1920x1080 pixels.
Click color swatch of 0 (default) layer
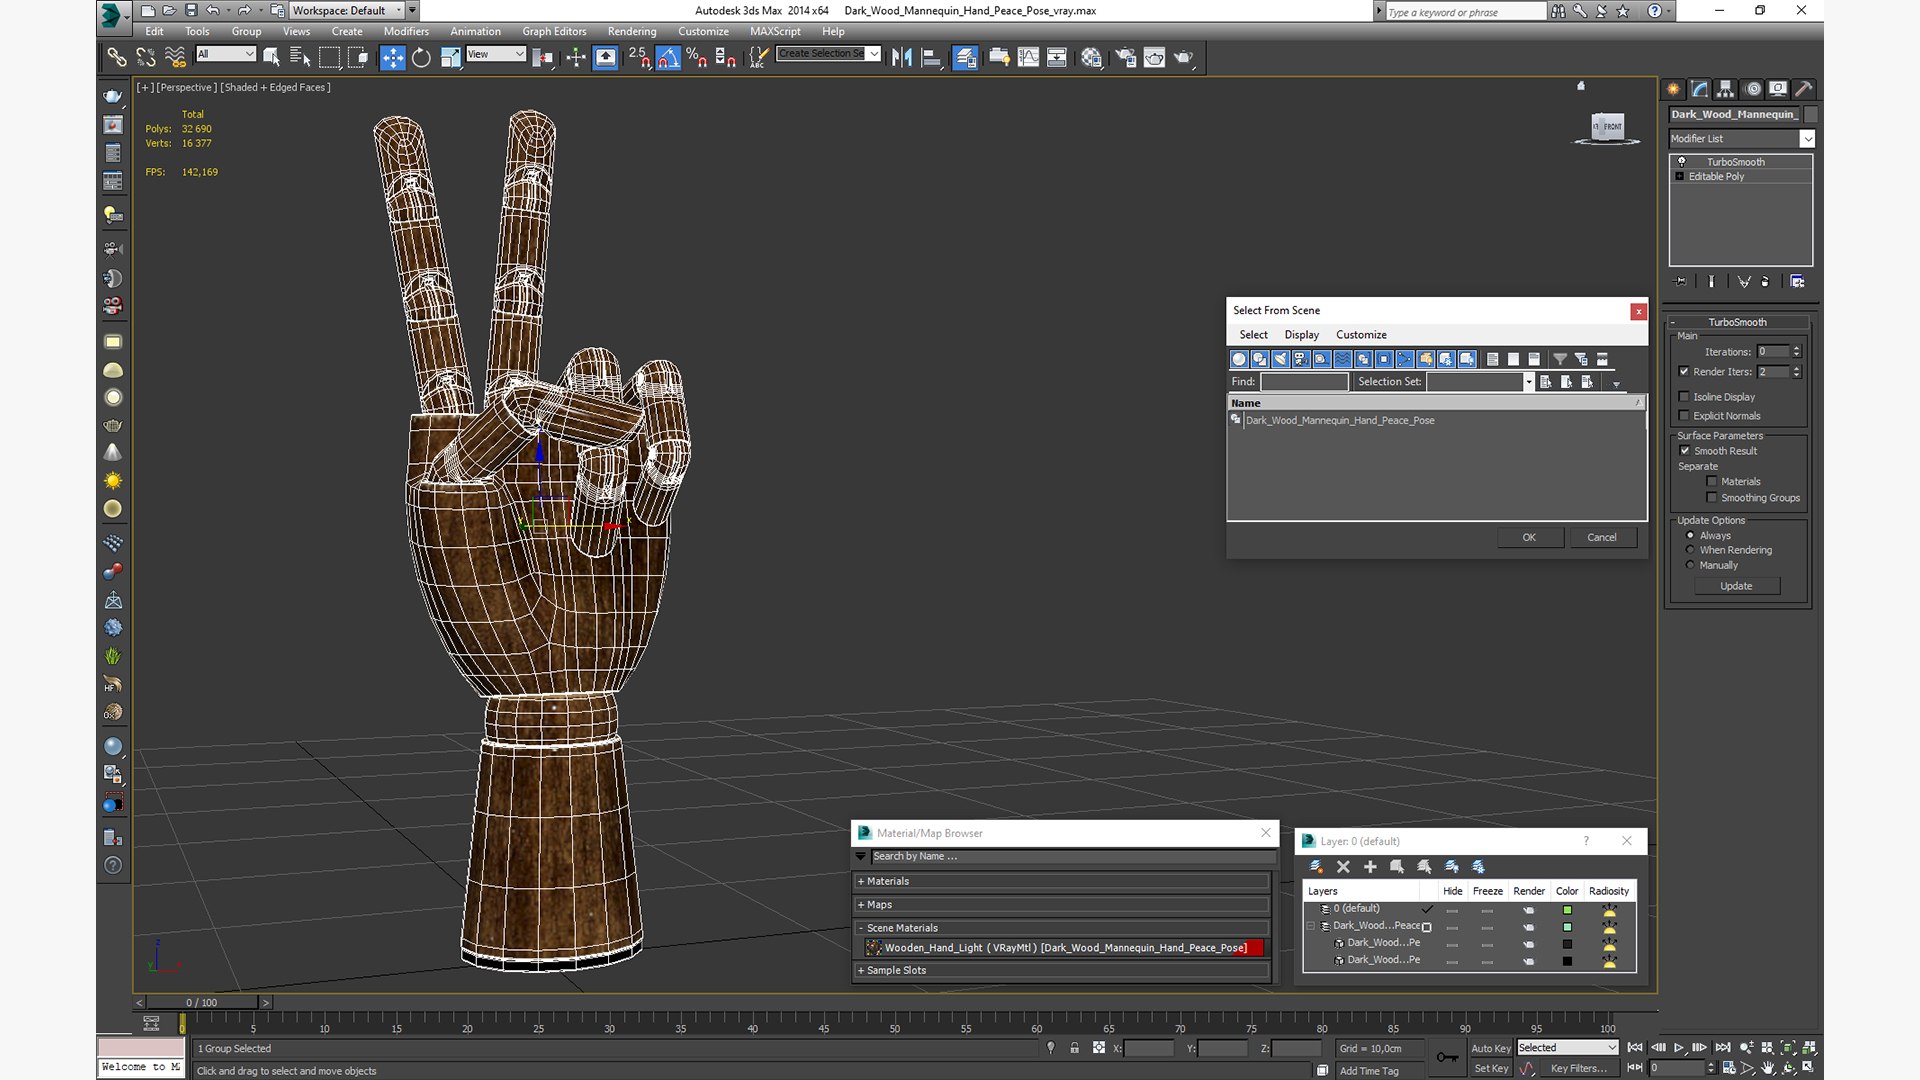point(1567,910)
